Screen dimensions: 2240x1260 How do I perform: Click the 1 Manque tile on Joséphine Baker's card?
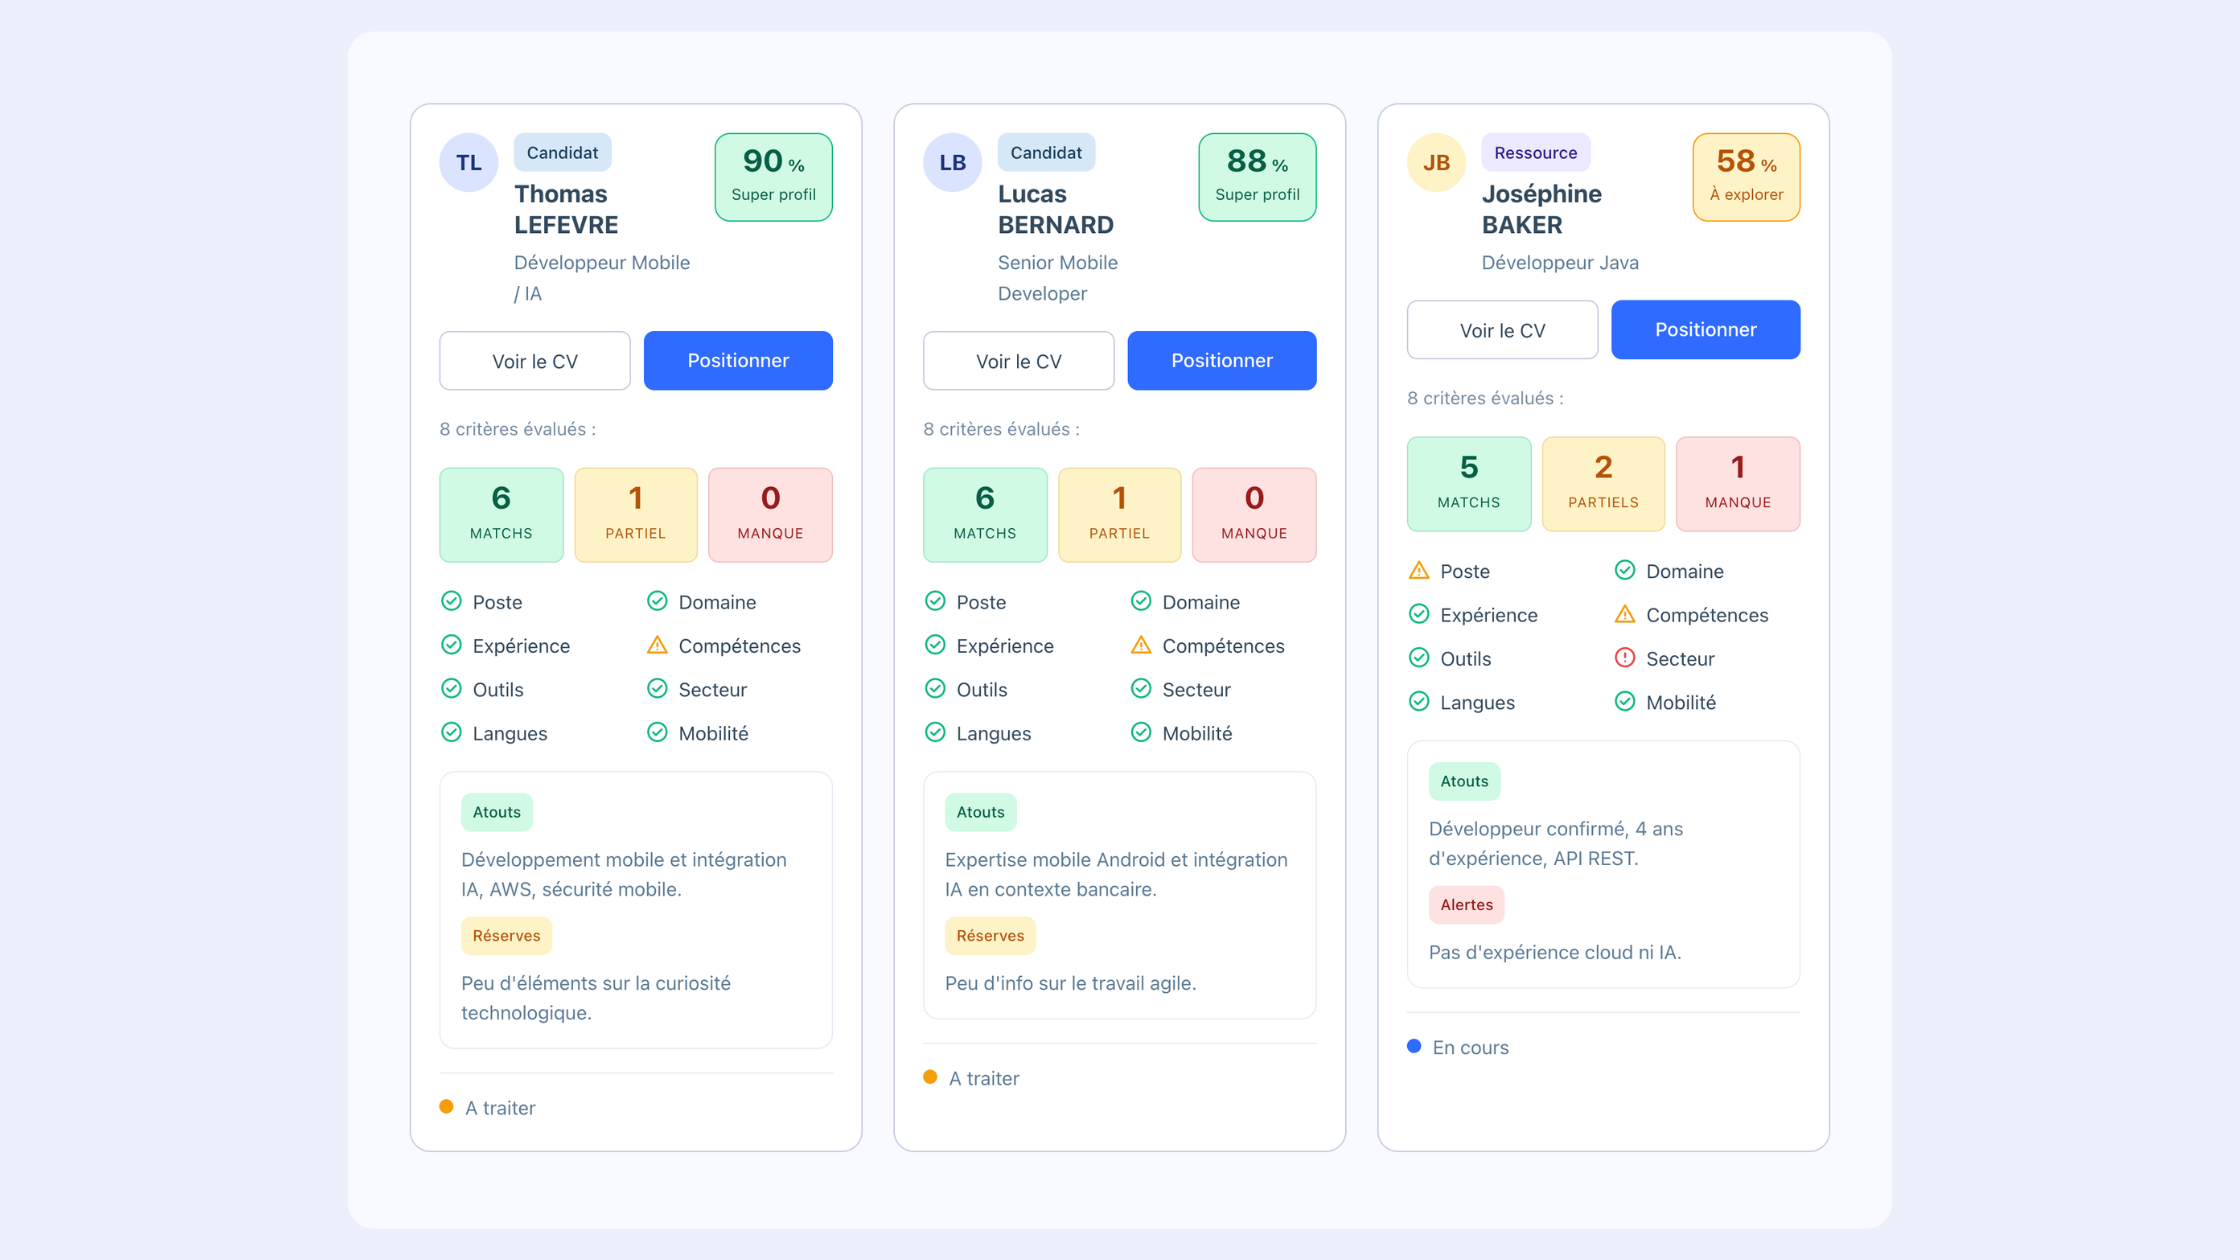(x=1738, y=484)
